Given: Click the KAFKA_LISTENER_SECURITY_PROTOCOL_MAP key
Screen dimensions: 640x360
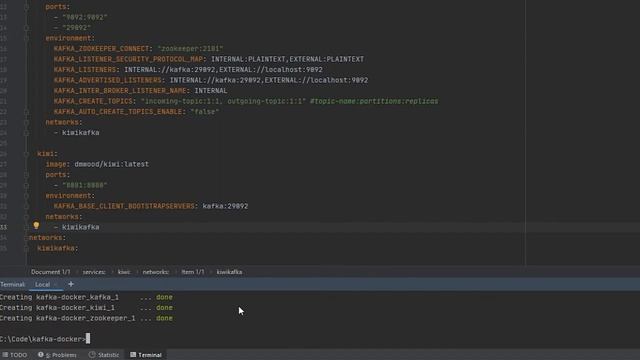Looking at the screenshot, I should tap(129, 59).
